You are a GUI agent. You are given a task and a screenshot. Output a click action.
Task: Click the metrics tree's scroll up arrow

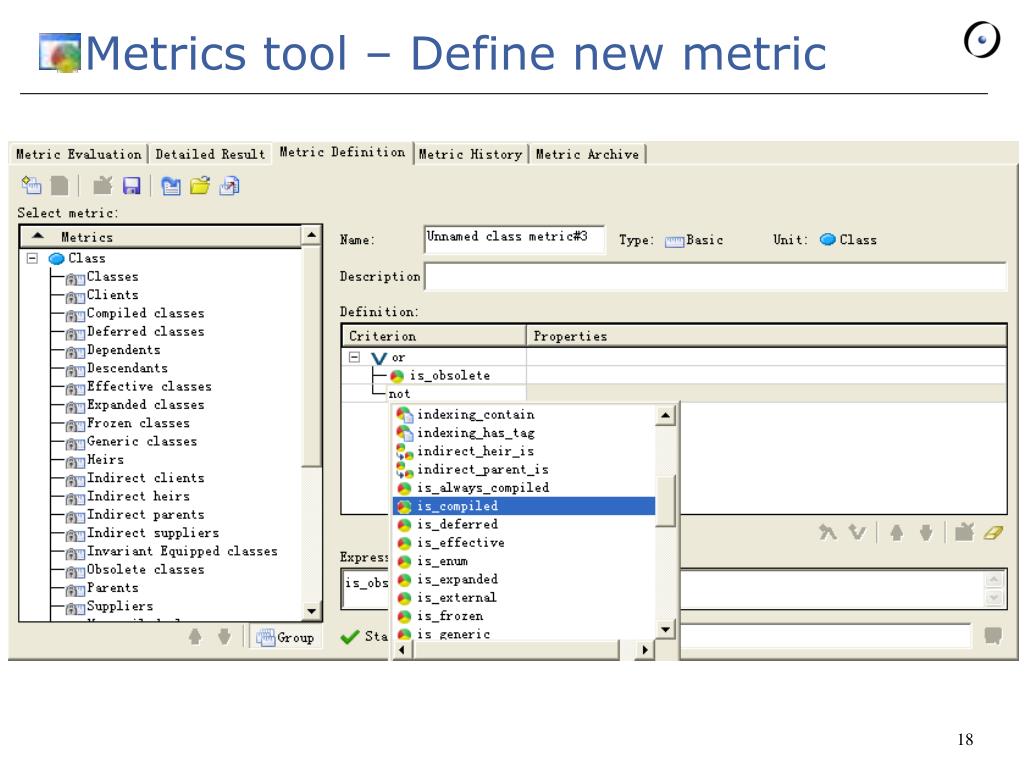pos(312,234)
